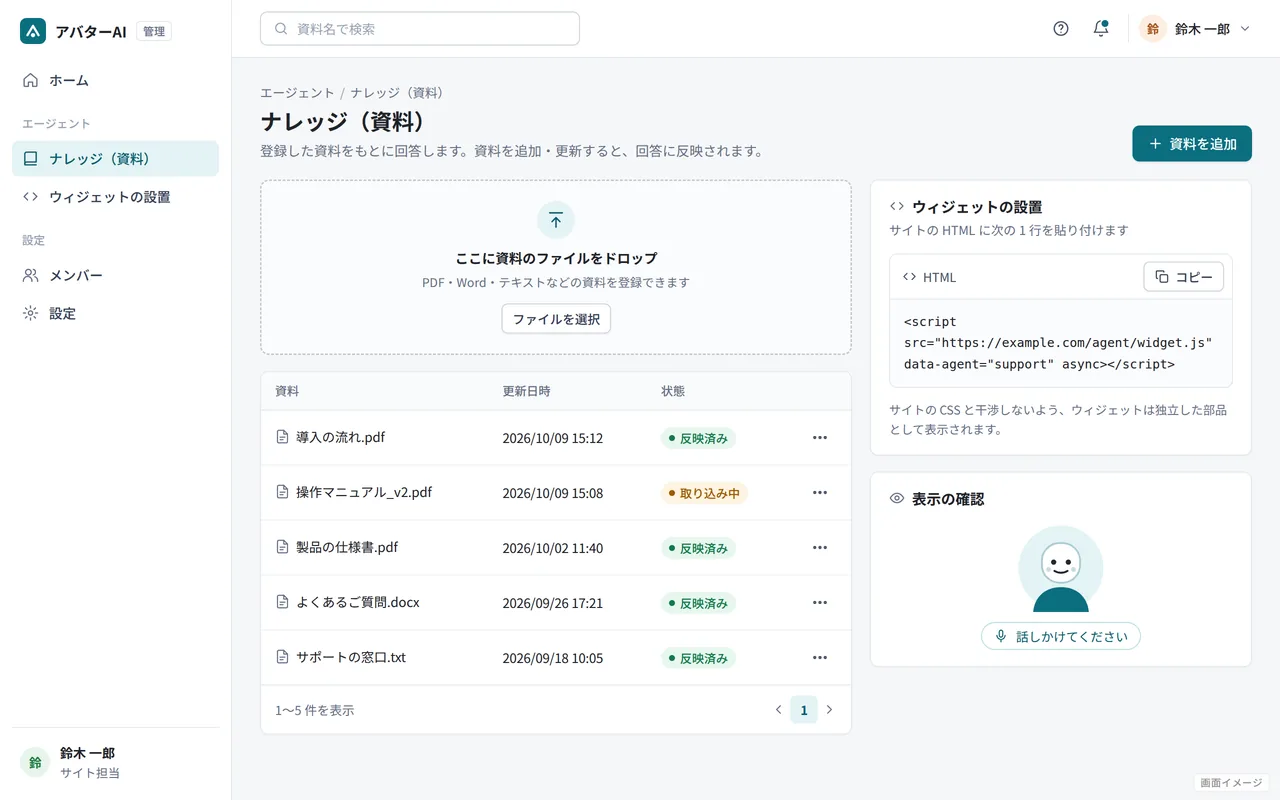Screen dimensions: 1280x800
Task: Click the 更新日時 column header
Action: (x=526, y=391)
